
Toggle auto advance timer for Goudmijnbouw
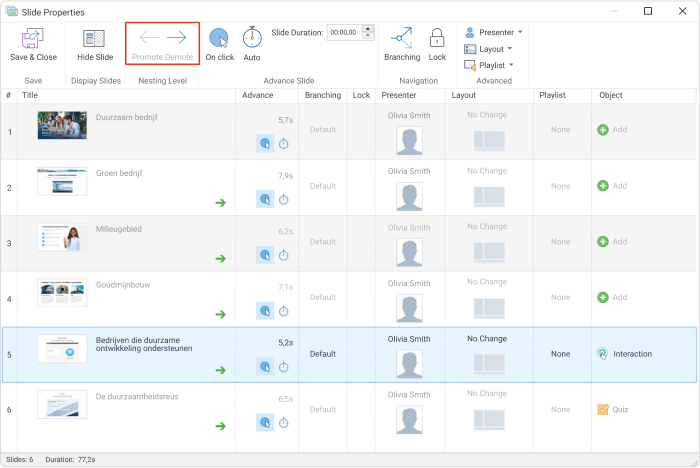(283, 311)
